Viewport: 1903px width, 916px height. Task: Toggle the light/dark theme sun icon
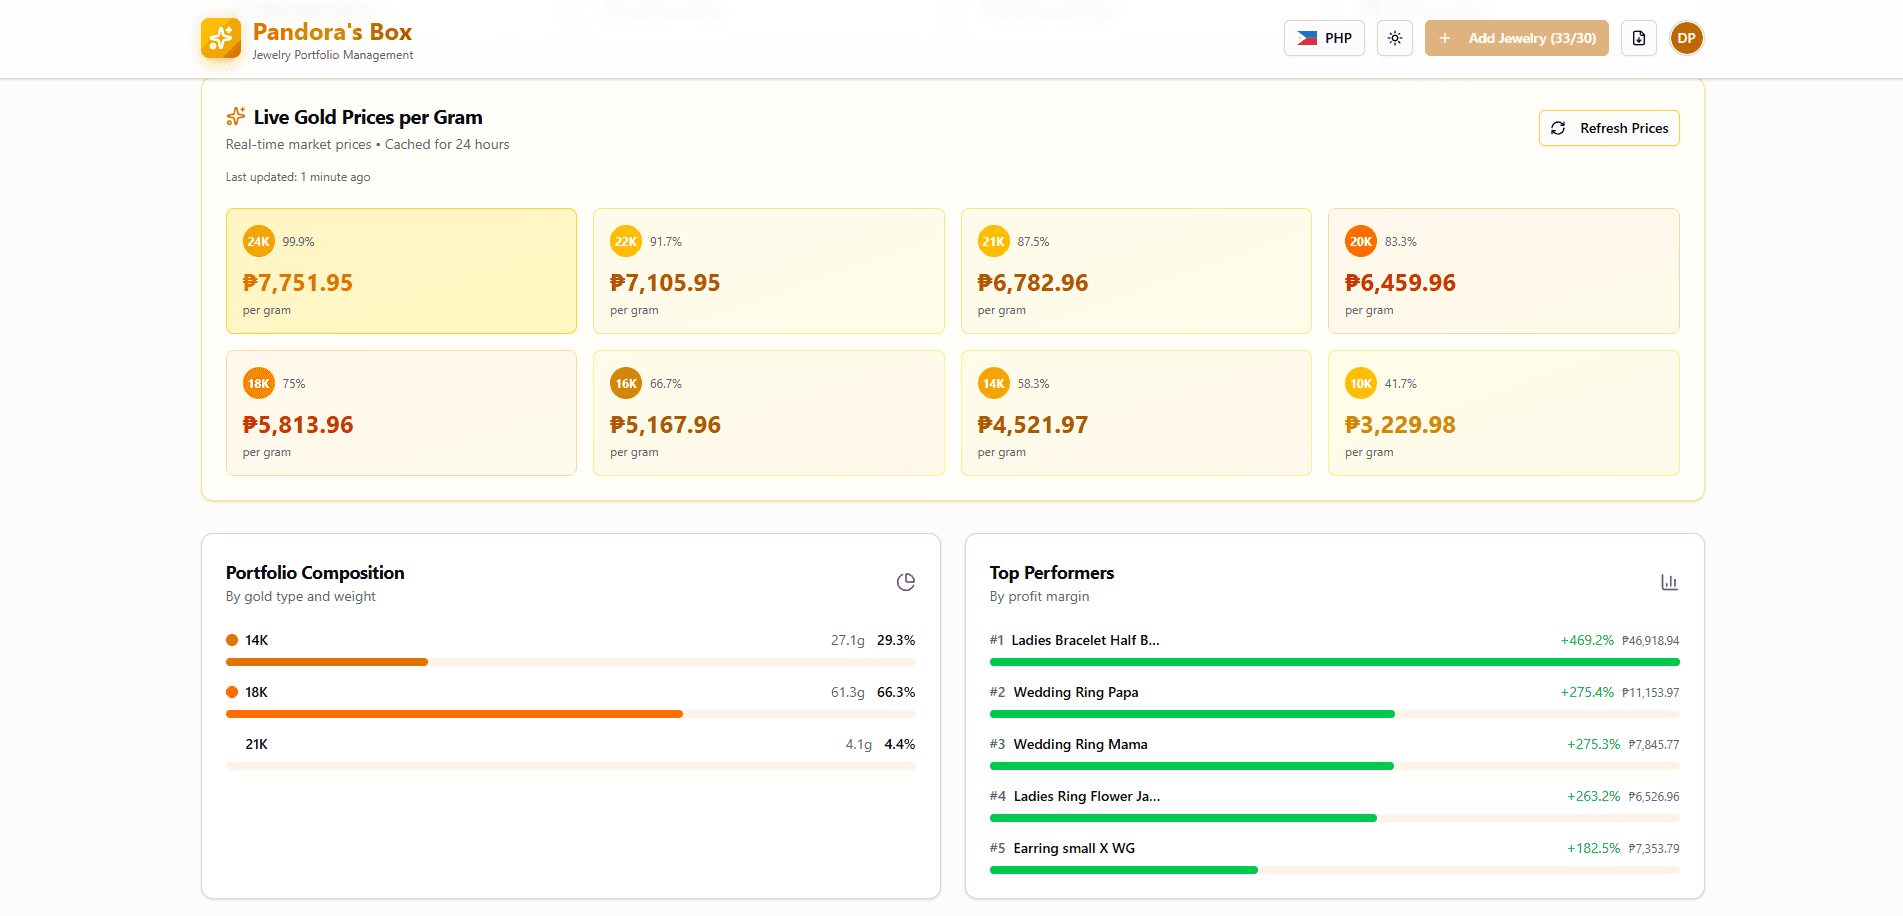(x=1394, y=38)
